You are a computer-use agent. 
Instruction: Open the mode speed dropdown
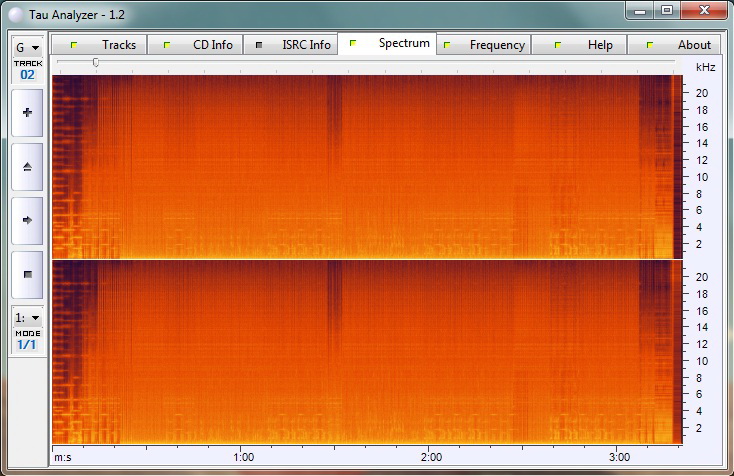[x=28, y=318]
